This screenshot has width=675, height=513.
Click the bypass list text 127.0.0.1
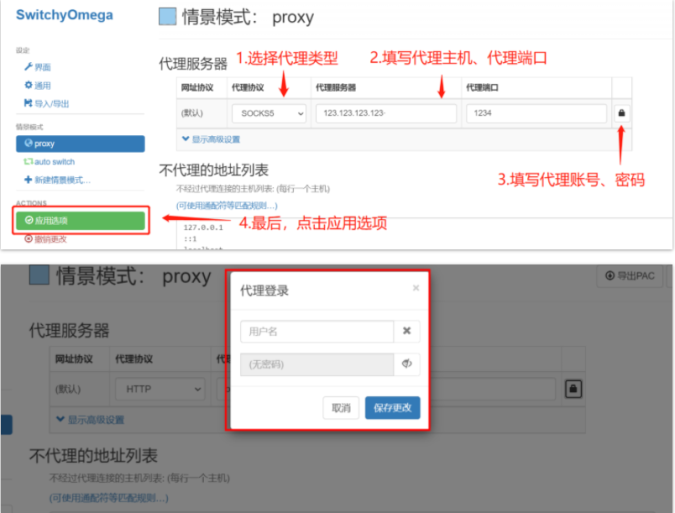pos(203,227)
